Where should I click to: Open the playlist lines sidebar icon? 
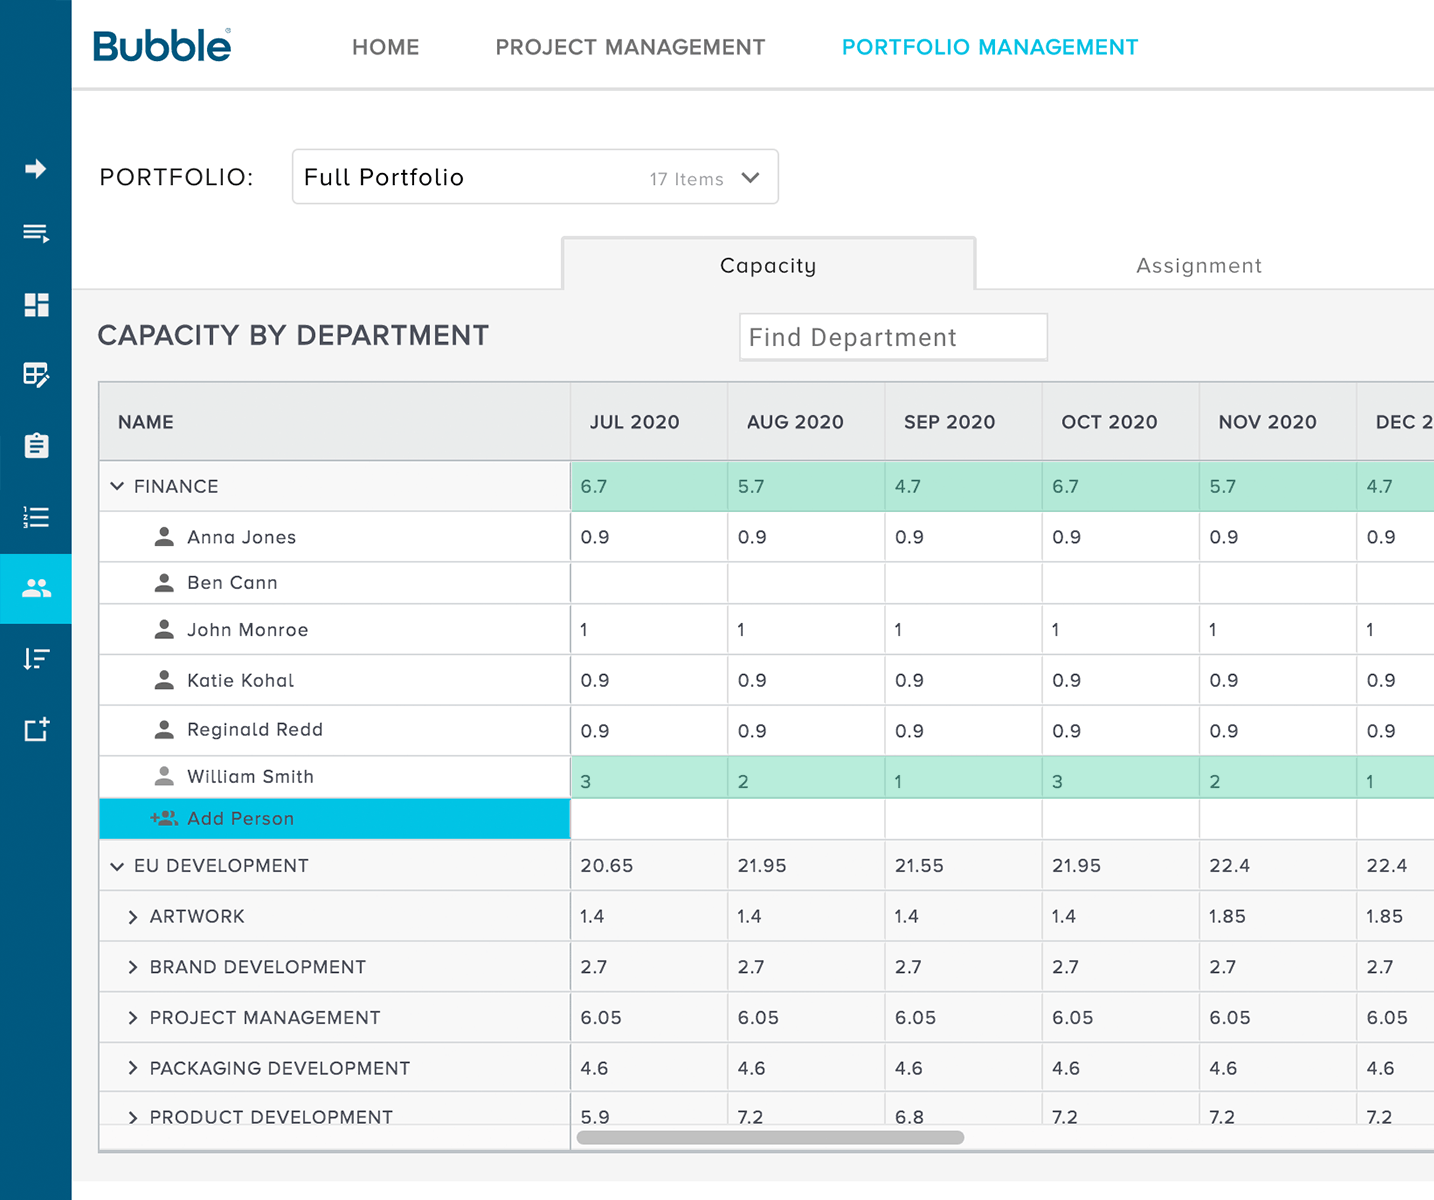pos(36,234)
